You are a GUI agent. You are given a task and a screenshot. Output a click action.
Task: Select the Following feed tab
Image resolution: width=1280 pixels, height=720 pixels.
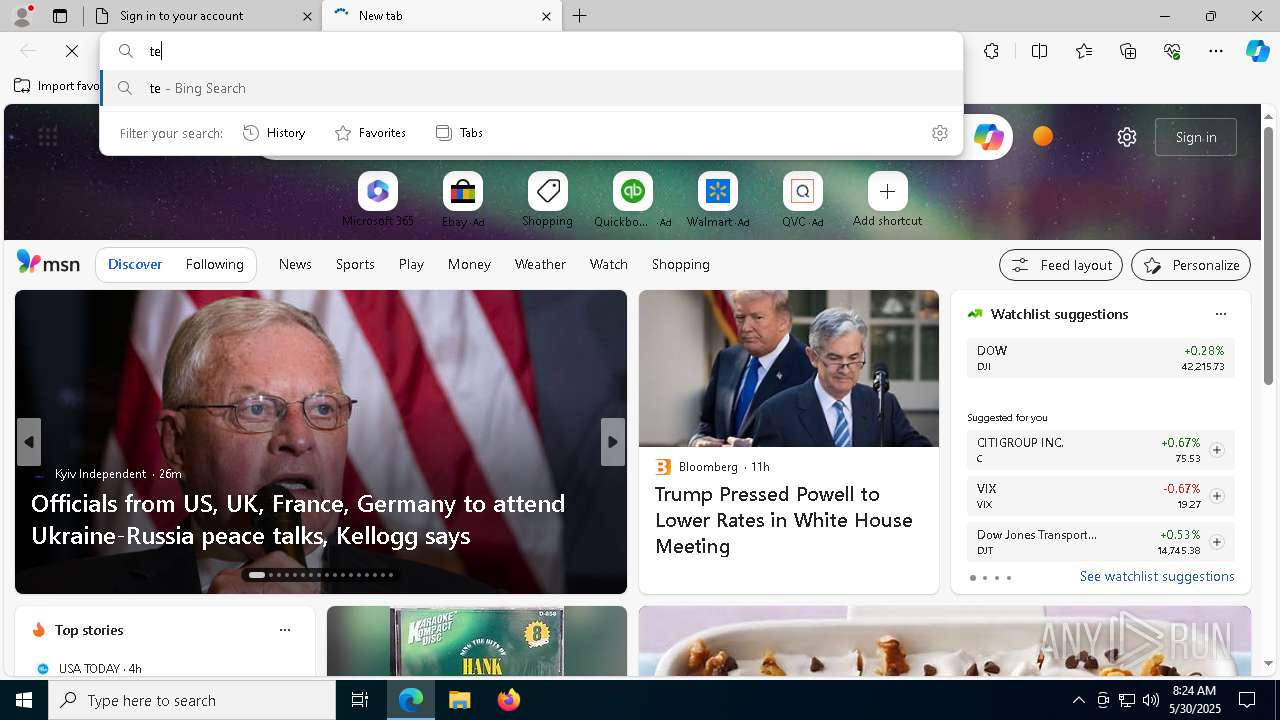(214, 264)
